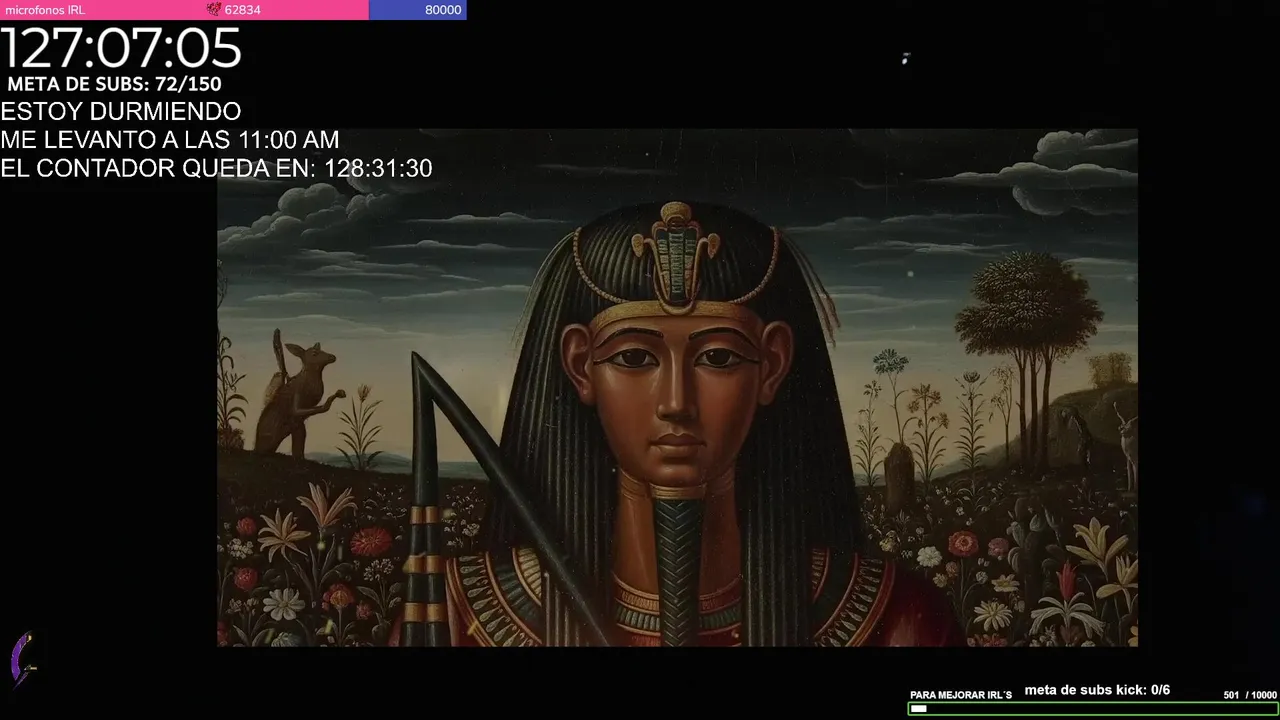Click the green PARA MEJORAR IRL'S progress bar
This screenshot has width=1280, height=720.
[x=1093, y=709]
